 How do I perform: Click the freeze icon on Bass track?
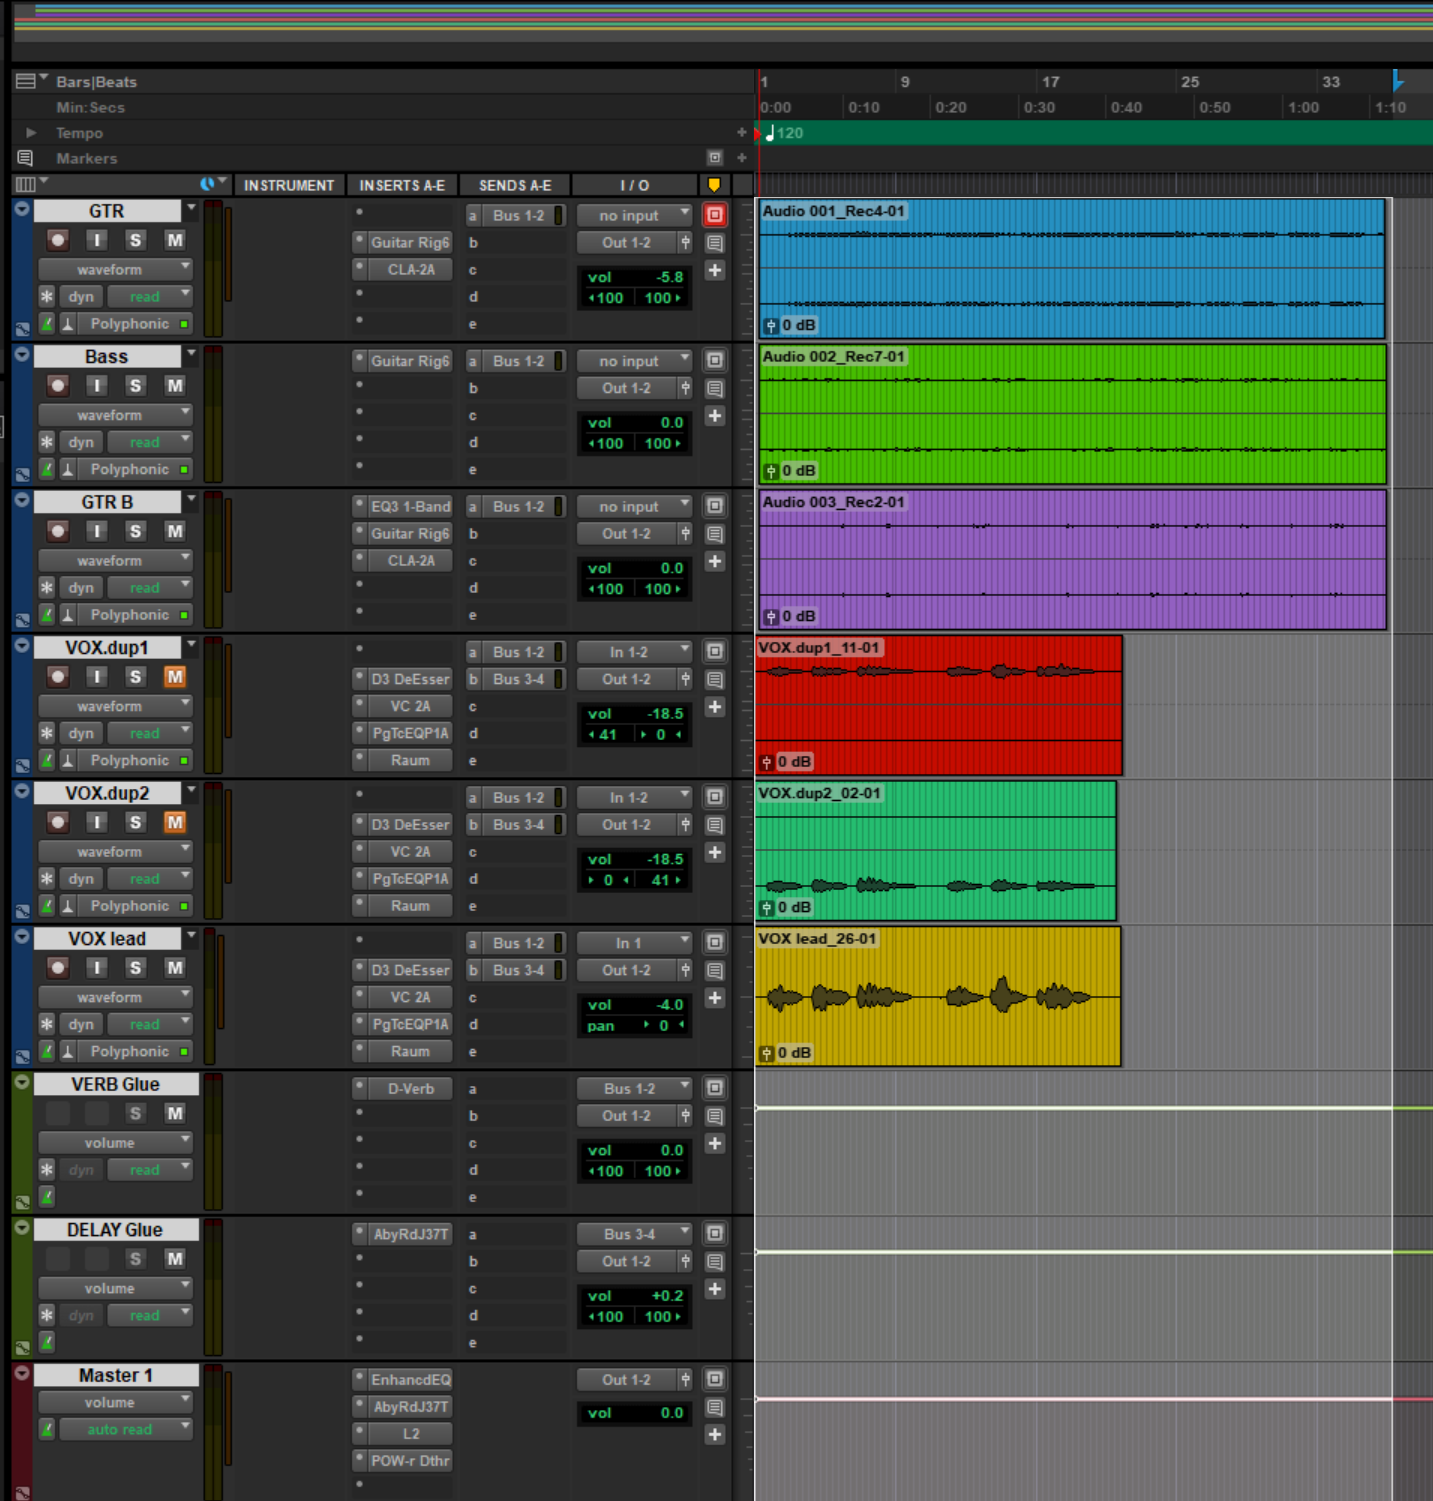tap(47, 442)
